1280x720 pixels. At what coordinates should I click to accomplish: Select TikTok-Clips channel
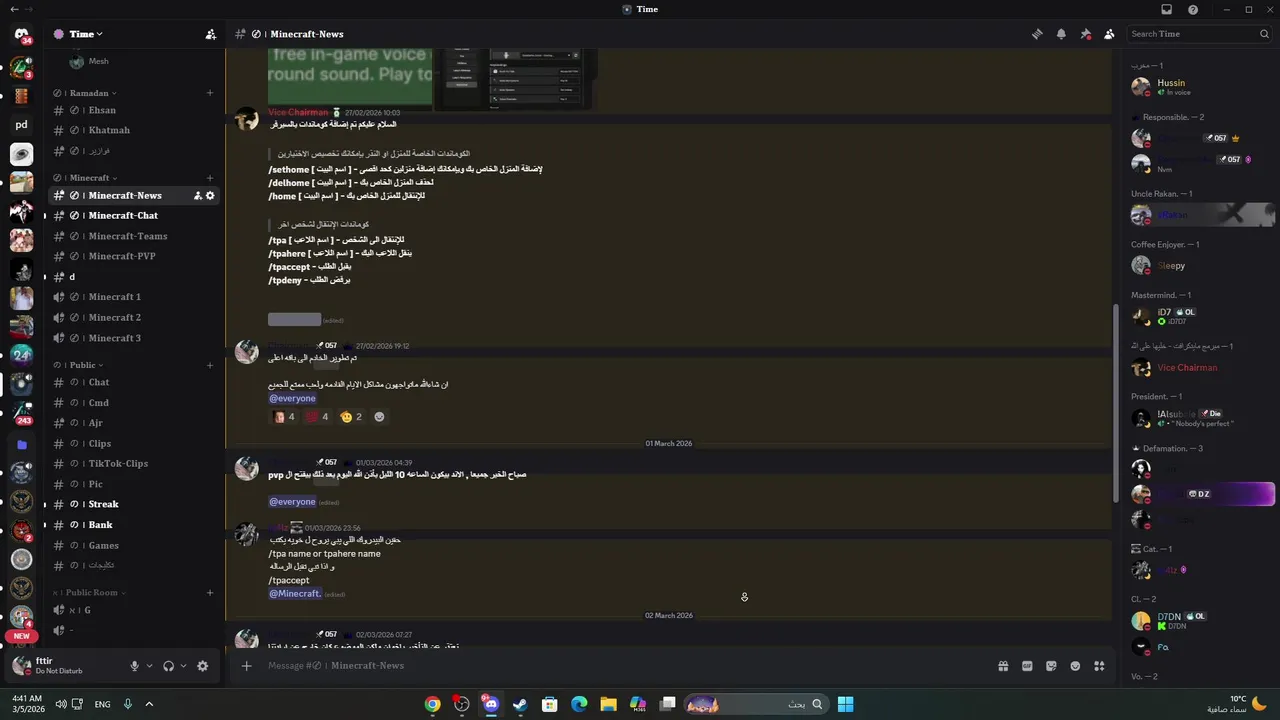132,463
